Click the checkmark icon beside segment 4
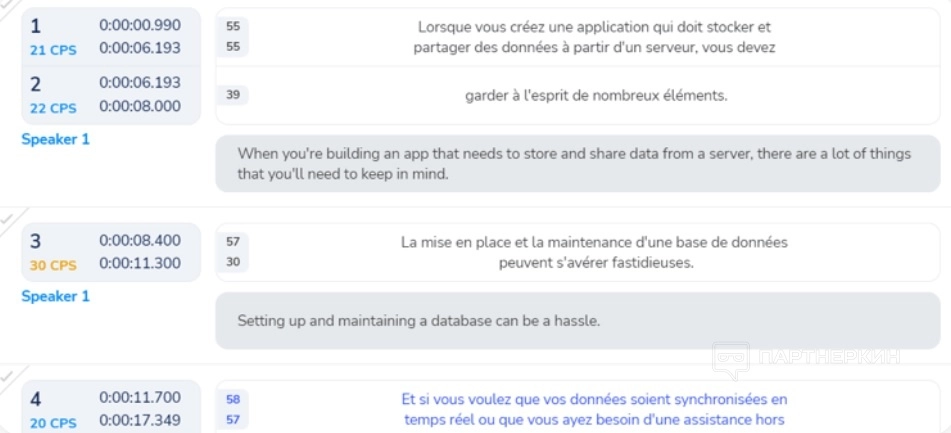This screenshot has width=951, height=433. click(x=7, y=374)
